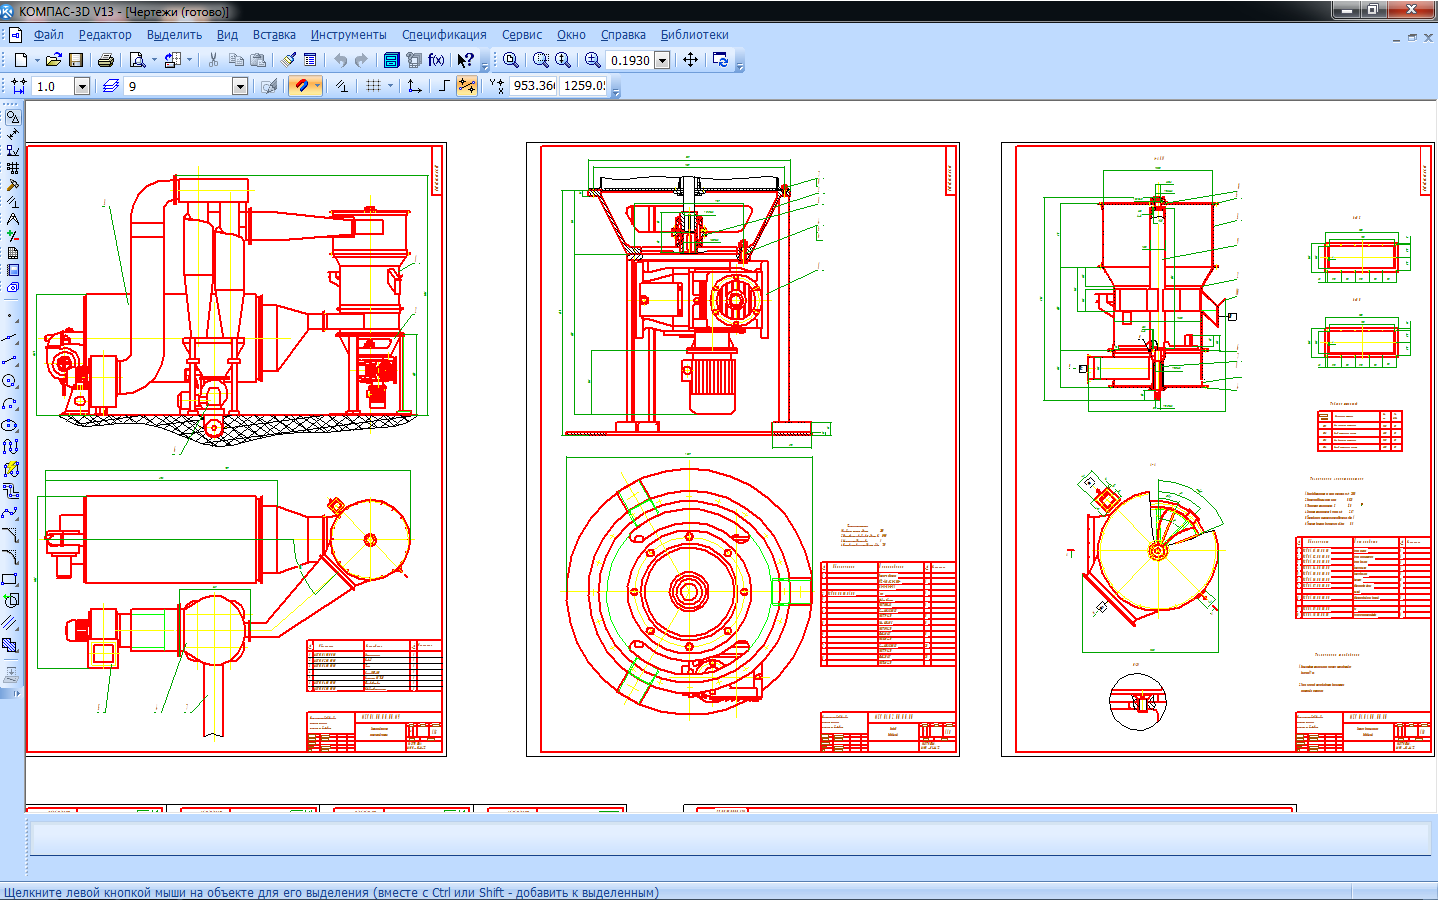Open the zoom scale 0.1930 dropdown
The width and height of the screenshot is (1440, 900).
[662, 60]
